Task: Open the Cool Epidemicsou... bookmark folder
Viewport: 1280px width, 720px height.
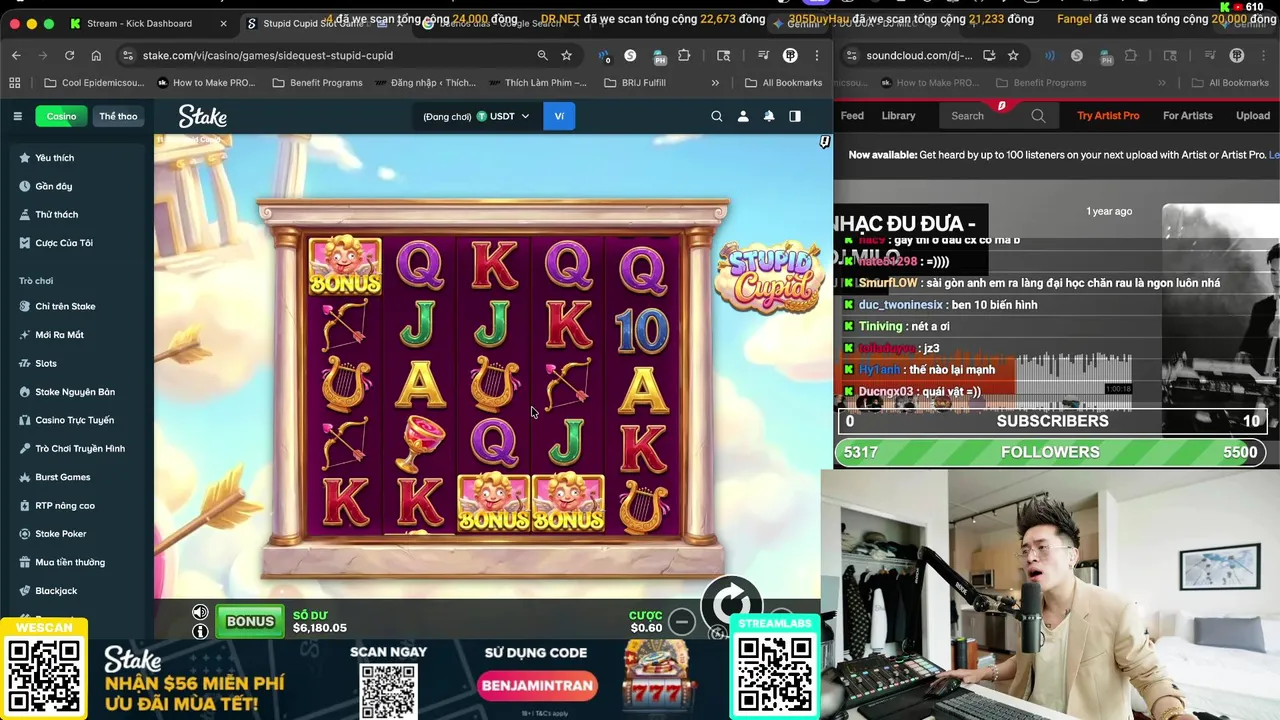Action: pos(95,83)
